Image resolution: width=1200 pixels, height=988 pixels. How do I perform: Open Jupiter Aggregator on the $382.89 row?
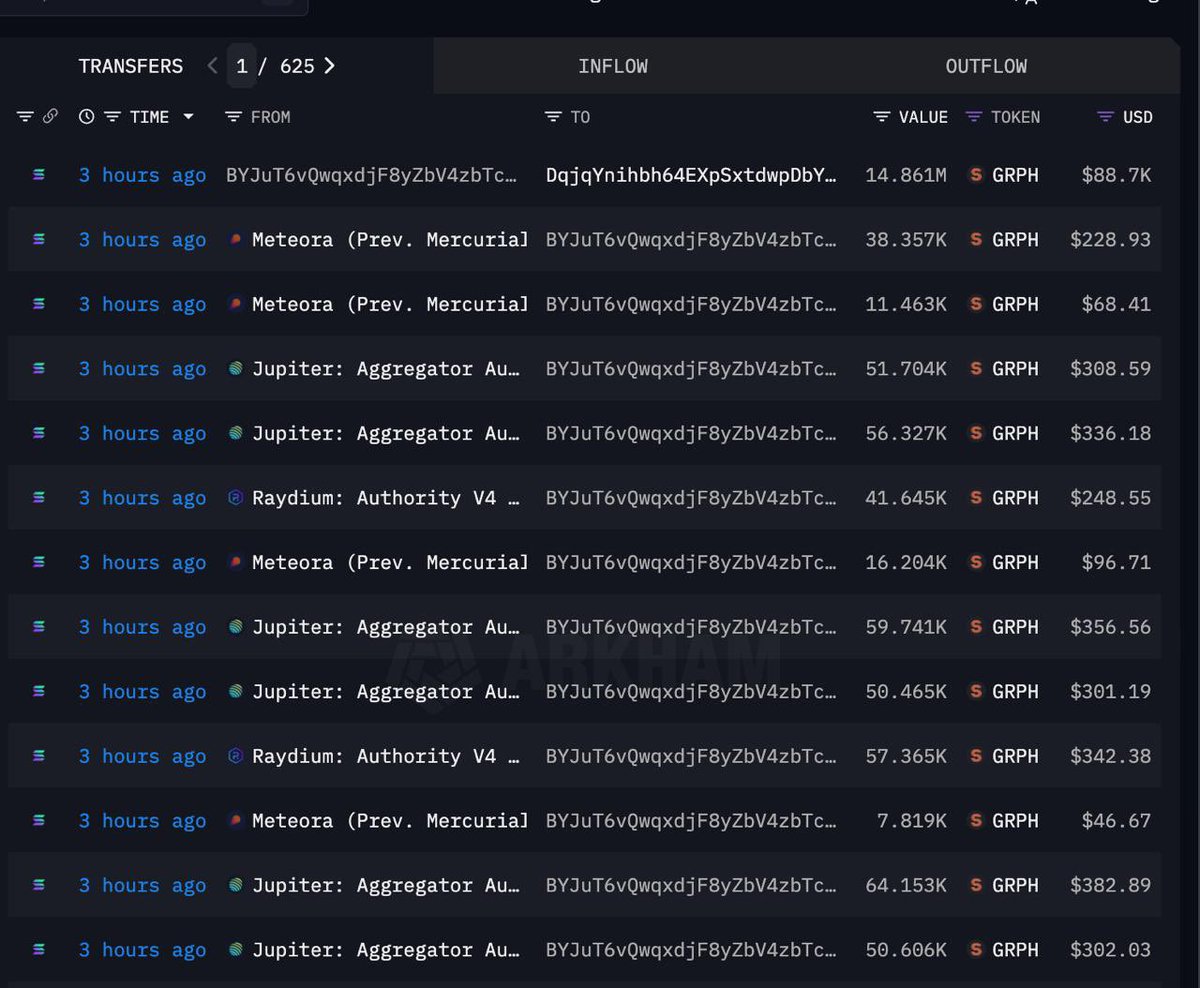click(x=386, y=885)
